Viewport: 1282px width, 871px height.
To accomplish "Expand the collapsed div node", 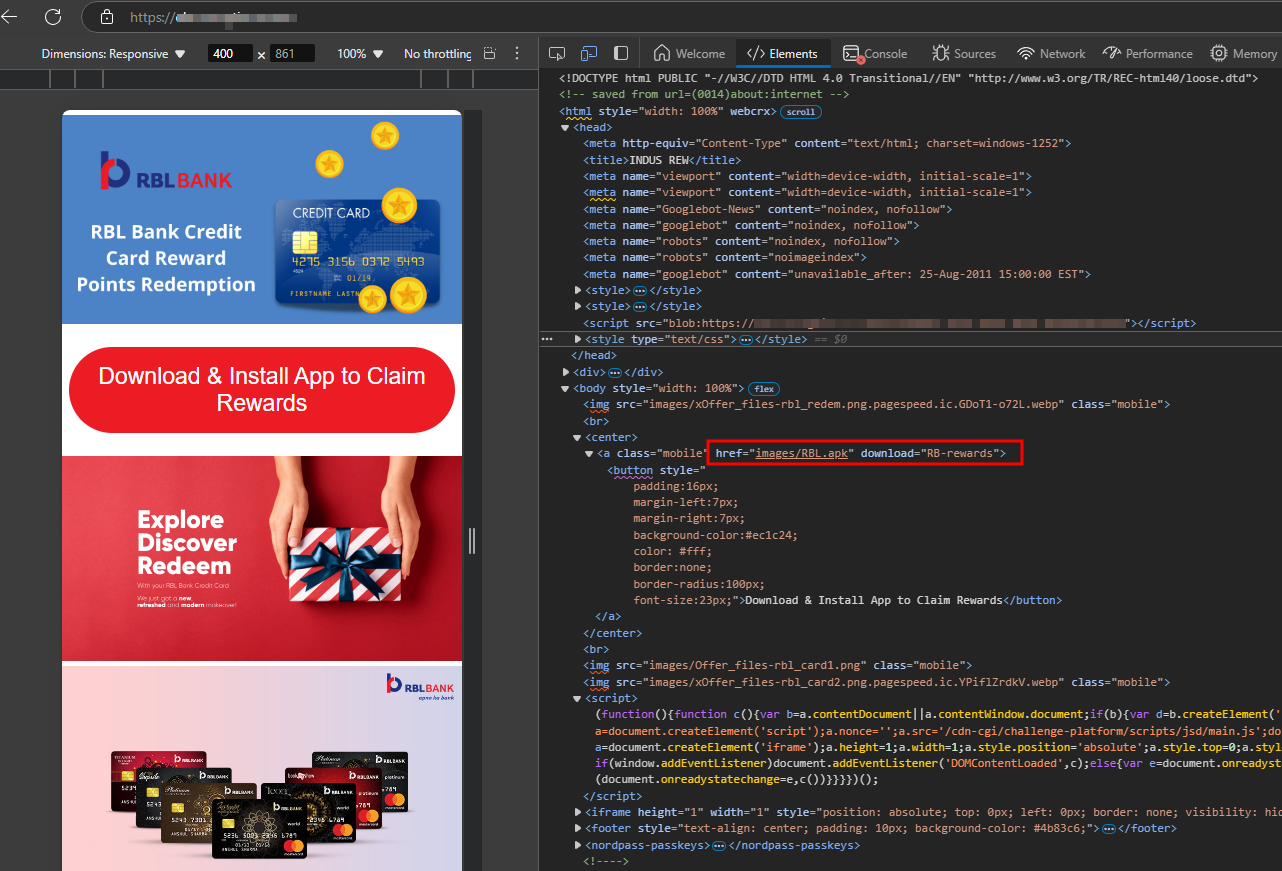I will tap(566, 372).
